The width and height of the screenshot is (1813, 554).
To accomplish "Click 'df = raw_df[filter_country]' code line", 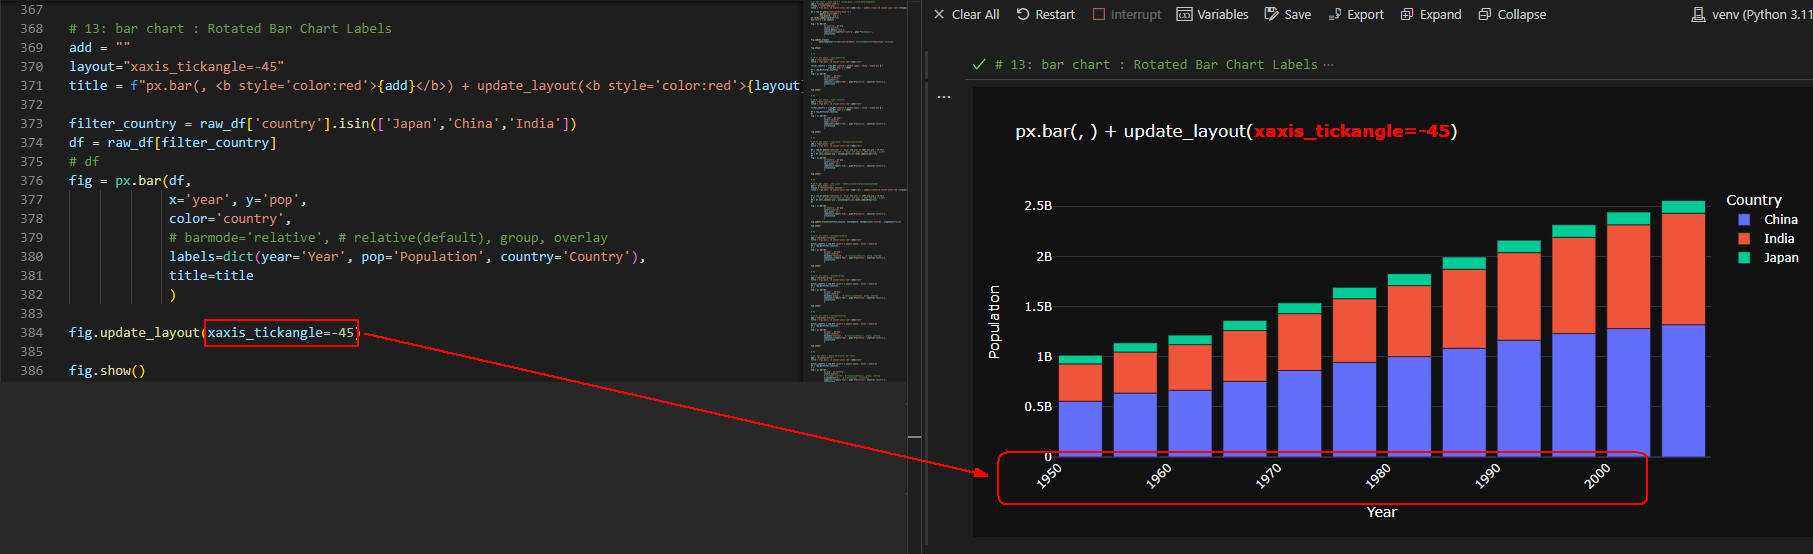I will (x=173, y=143).
